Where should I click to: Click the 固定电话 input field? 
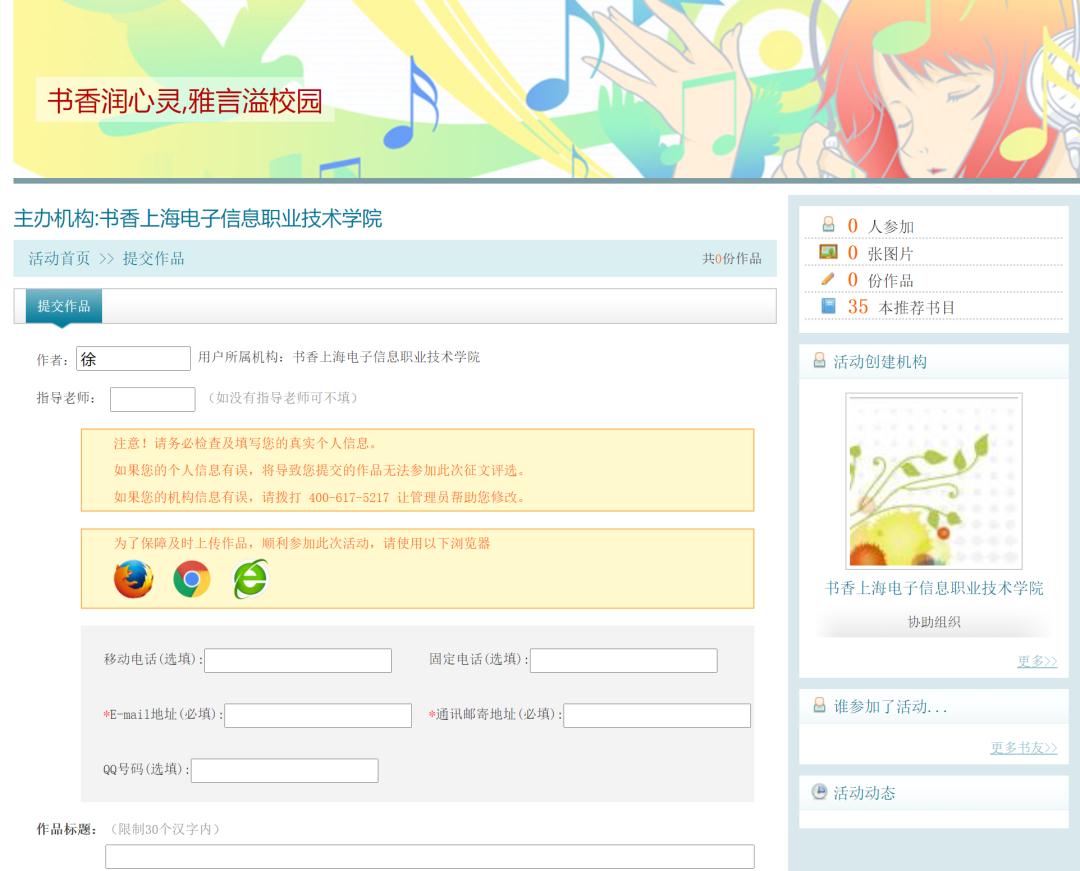[623, 660]
